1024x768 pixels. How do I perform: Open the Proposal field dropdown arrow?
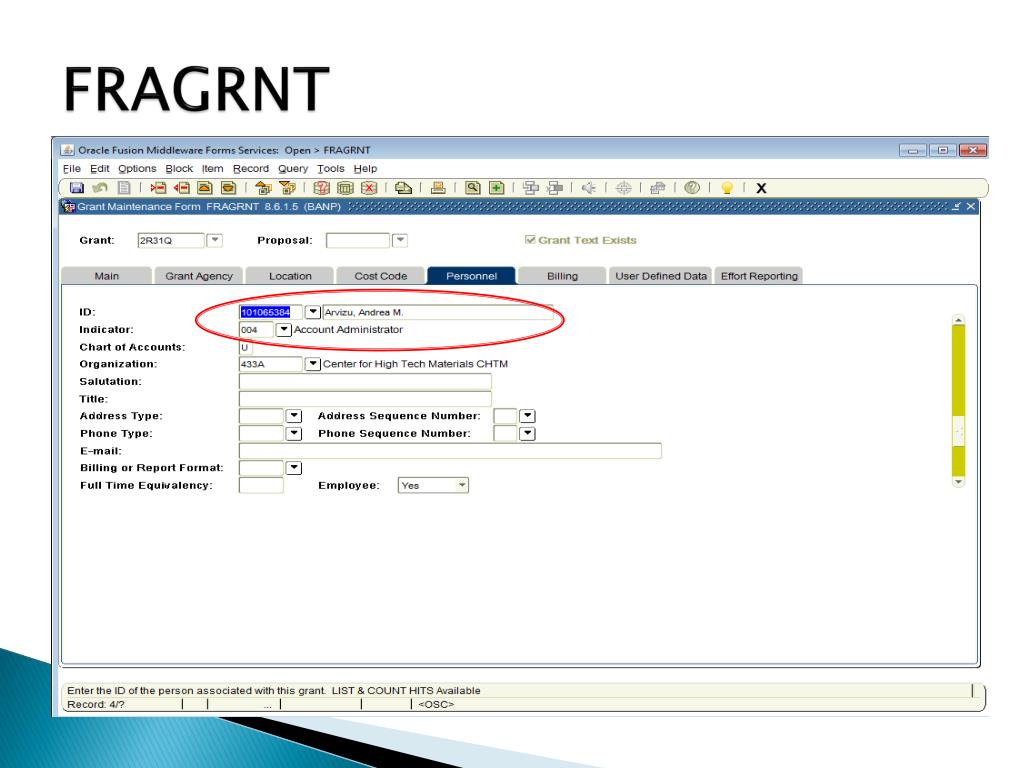[400, 240]
